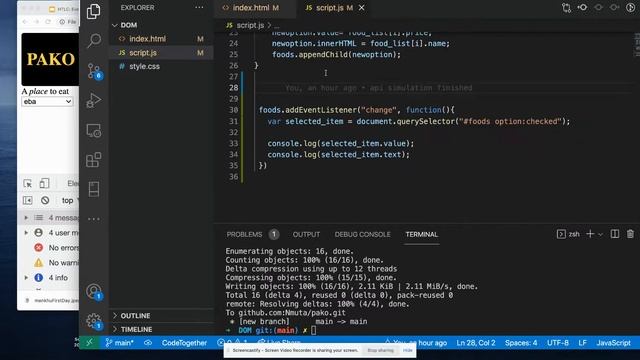Expand the TIMELINE section
This screenshot has height=360, width=640.
click(x=161, y=329)
